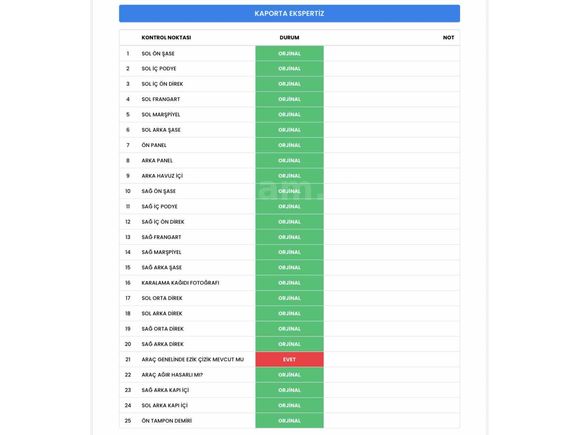The width and height of the screenshot is (580, 435).
Task: Select the NOT column header
Action: click(448, 37)
